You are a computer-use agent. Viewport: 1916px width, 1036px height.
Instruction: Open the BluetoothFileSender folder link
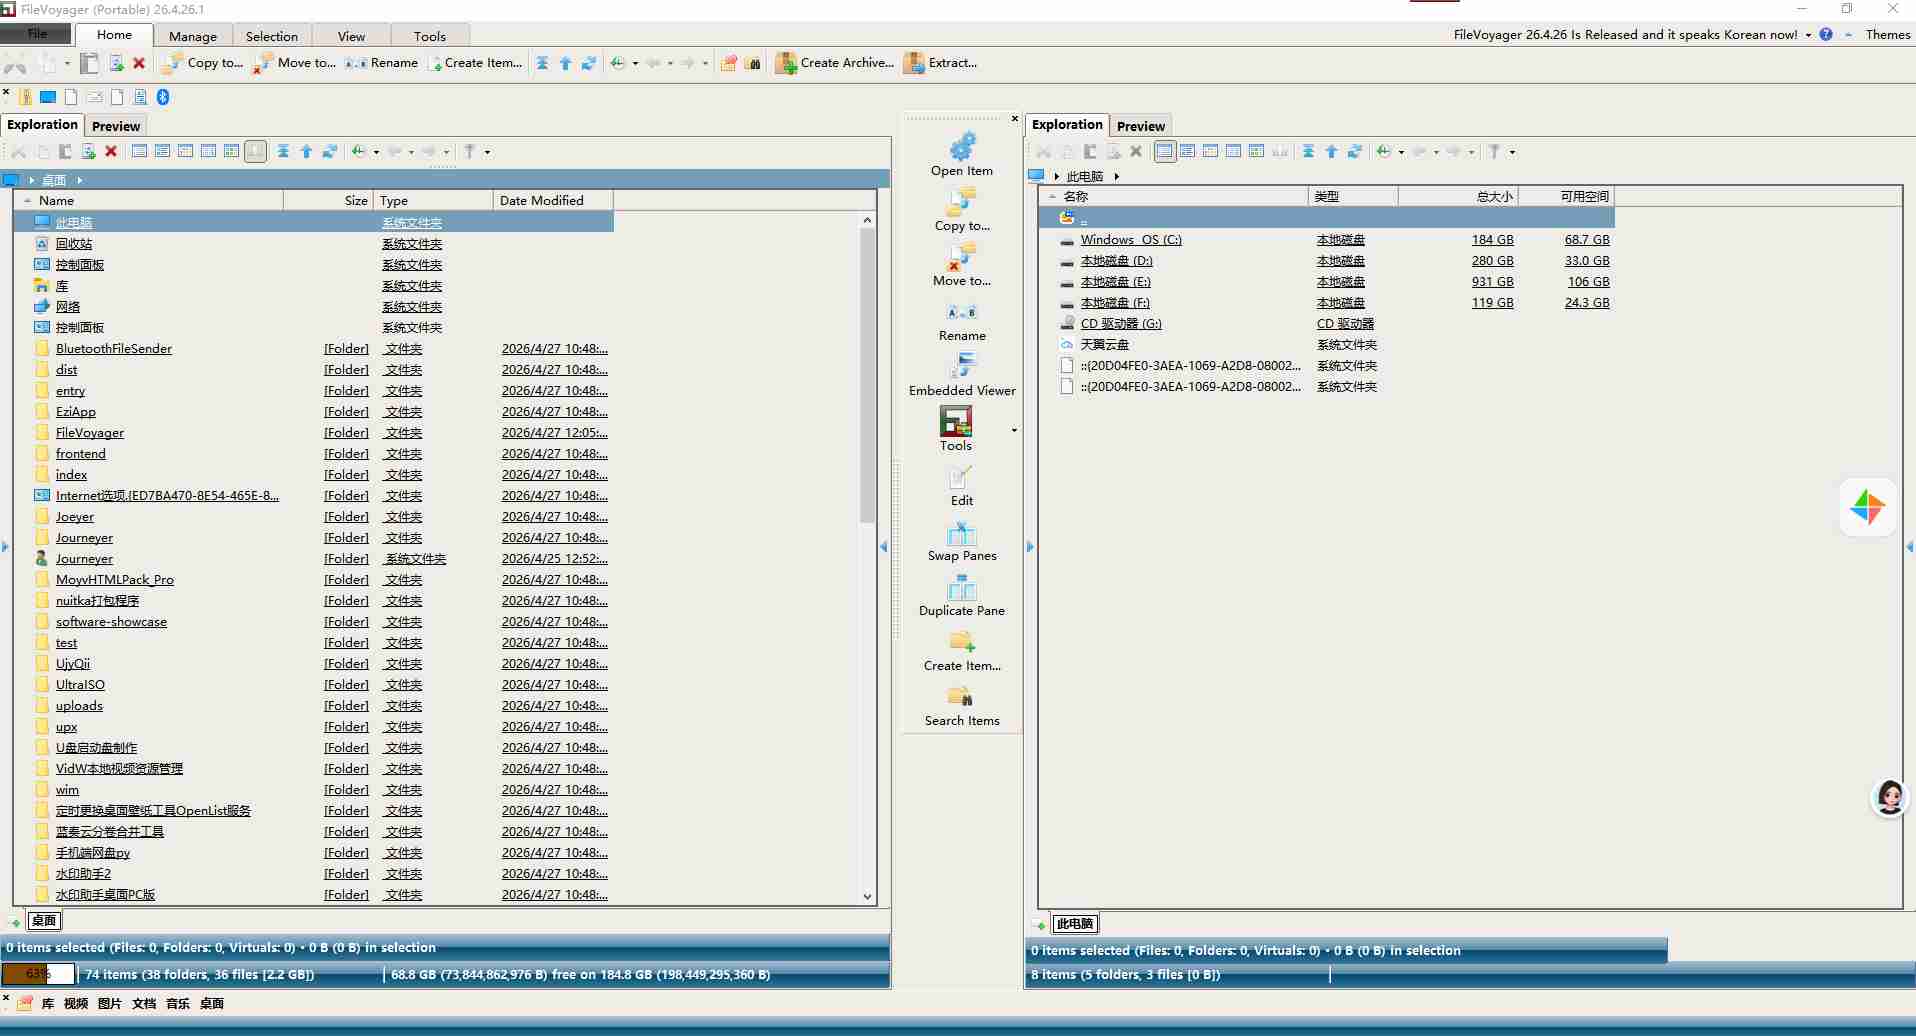pos(114,349)
